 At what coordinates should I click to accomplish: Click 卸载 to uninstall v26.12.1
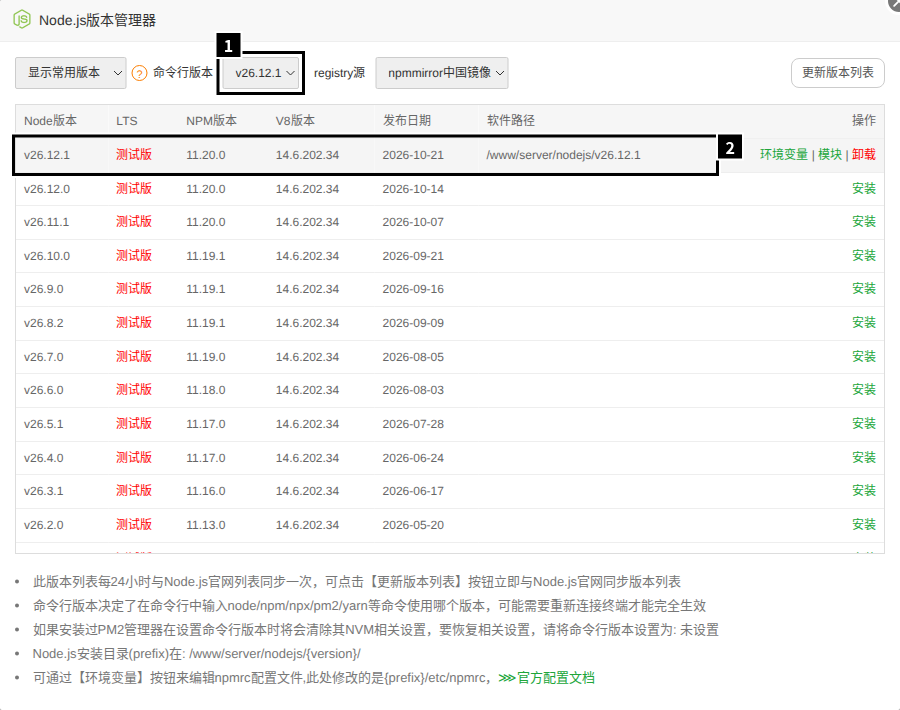[864, 154]
